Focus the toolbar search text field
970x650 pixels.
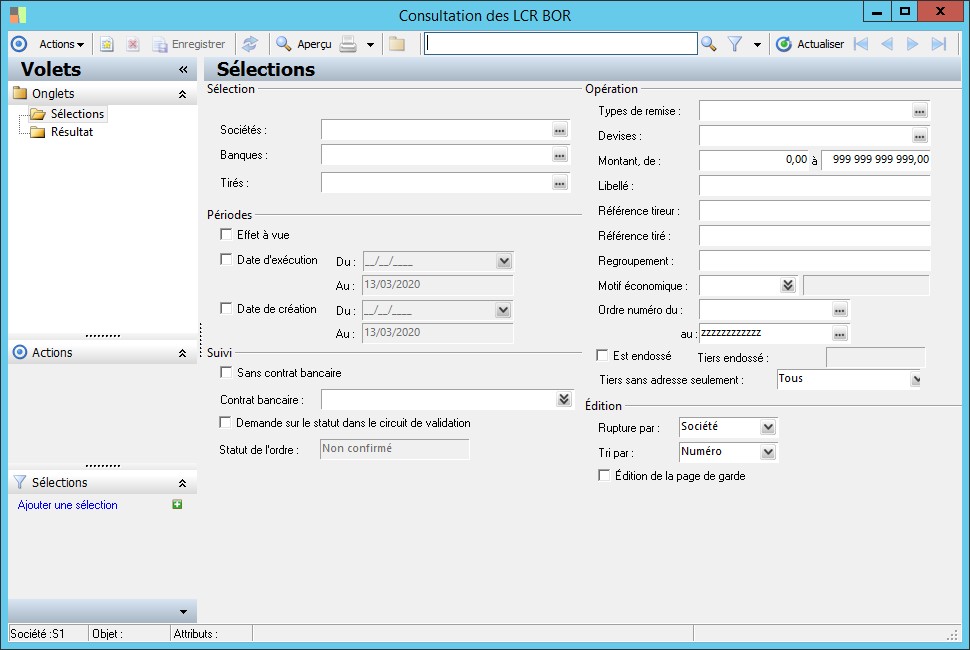click(x=560, y=43)
